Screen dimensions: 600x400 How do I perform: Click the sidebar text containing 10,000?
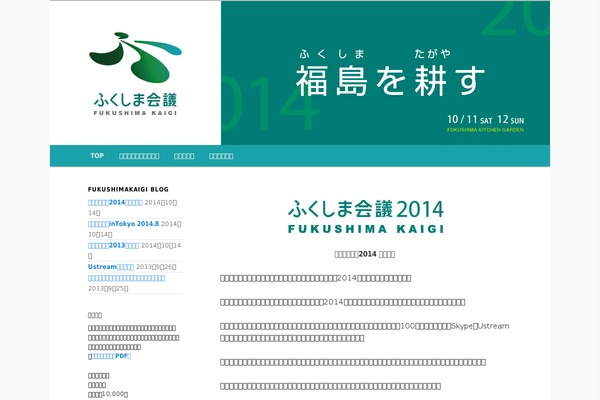[x=108, y=394]
